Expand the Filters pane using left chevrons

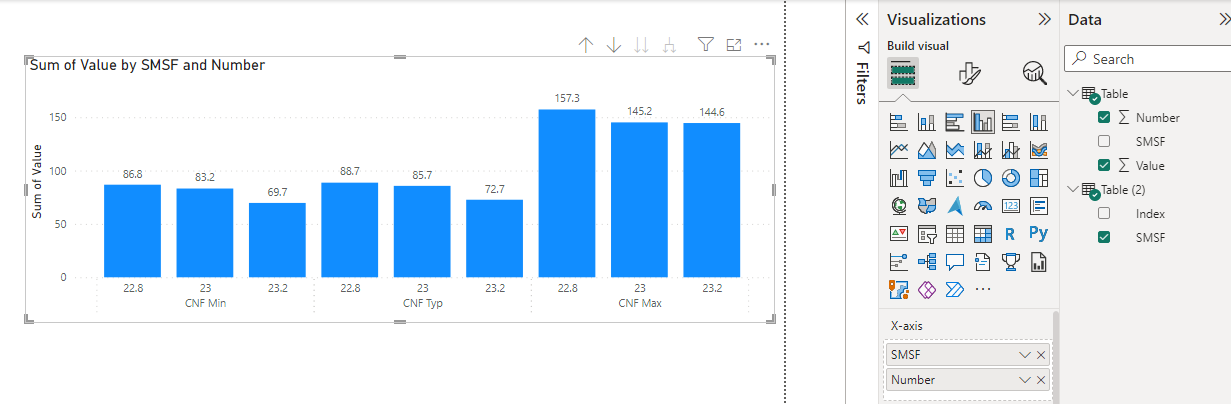tap(862, 19)
